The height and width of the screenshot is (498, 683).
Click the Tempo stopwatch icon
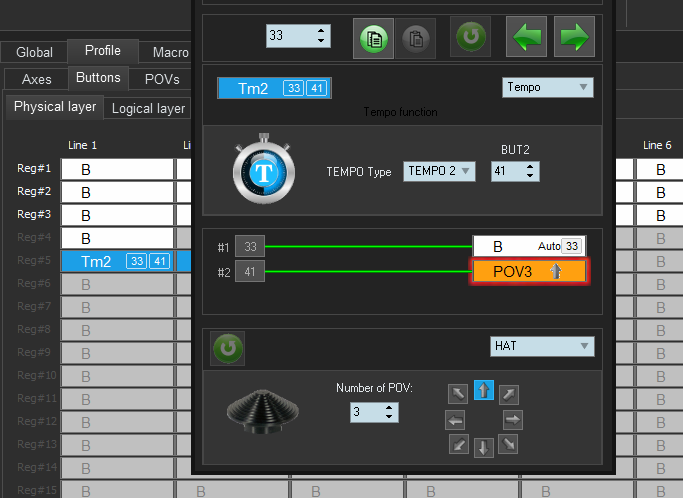pos(264,169)
